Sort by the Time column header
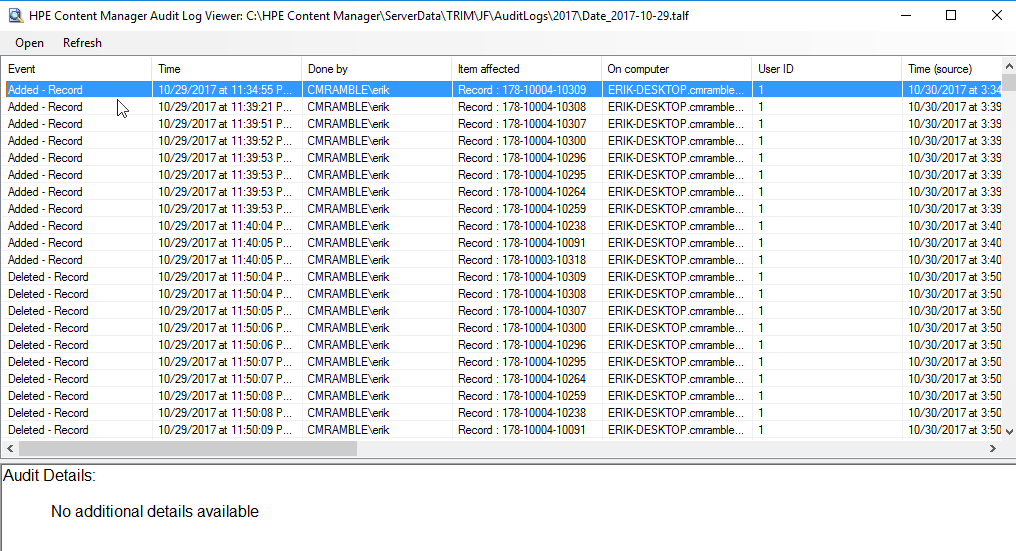Viewport: 1016px width, 551px height. (x=227, y=69)
